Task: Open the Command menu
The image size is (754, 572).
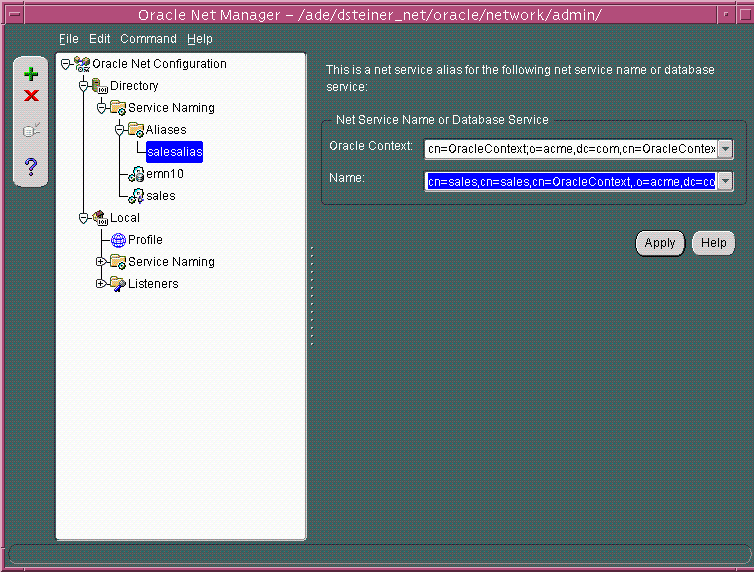Action: (x=148, y=39)
